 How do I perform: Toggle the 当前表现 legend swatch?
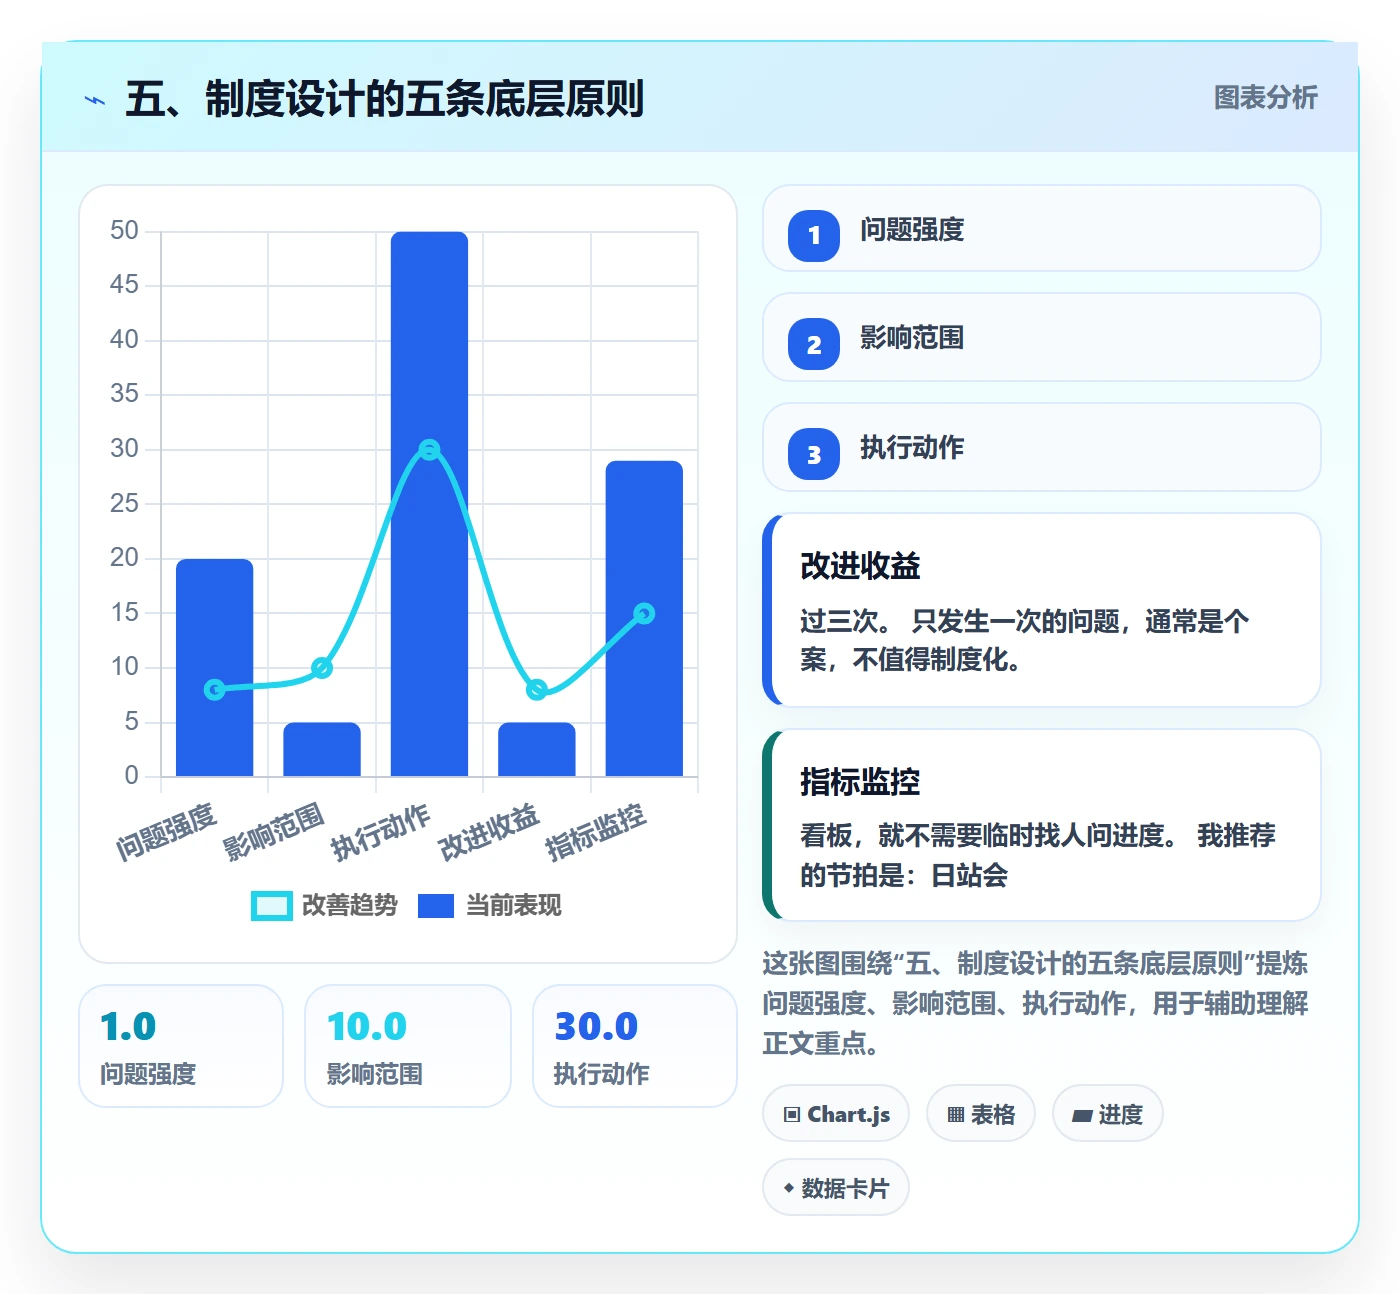[436, 905]
